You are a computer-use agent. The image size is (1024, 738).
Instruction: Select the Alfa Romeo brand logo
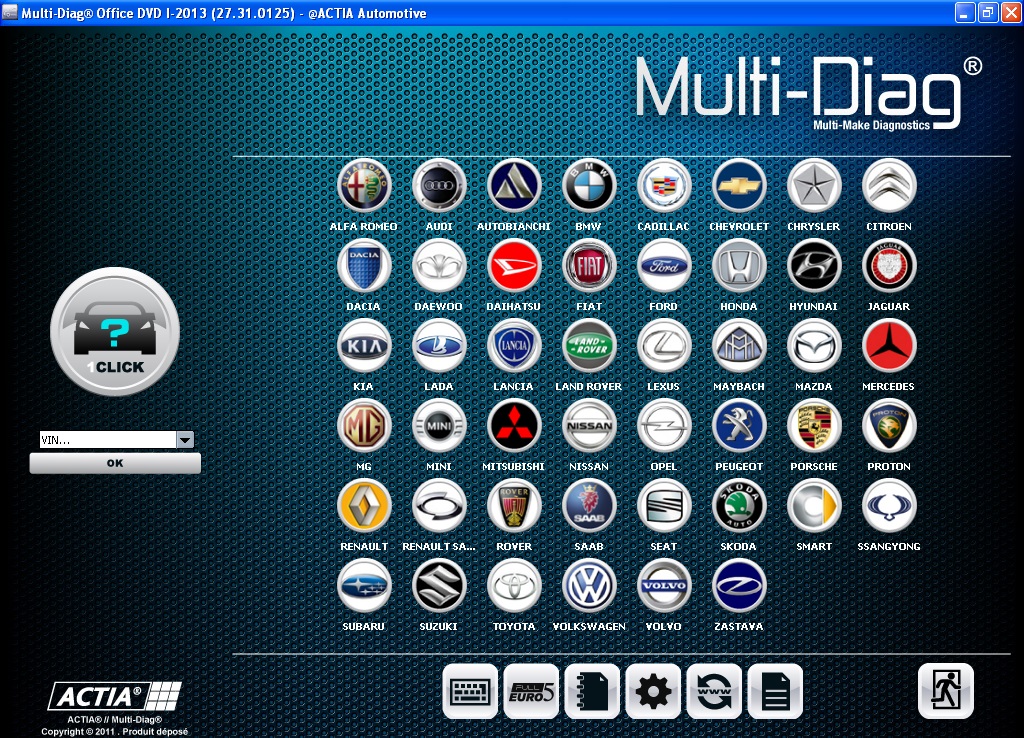(364, 186)
